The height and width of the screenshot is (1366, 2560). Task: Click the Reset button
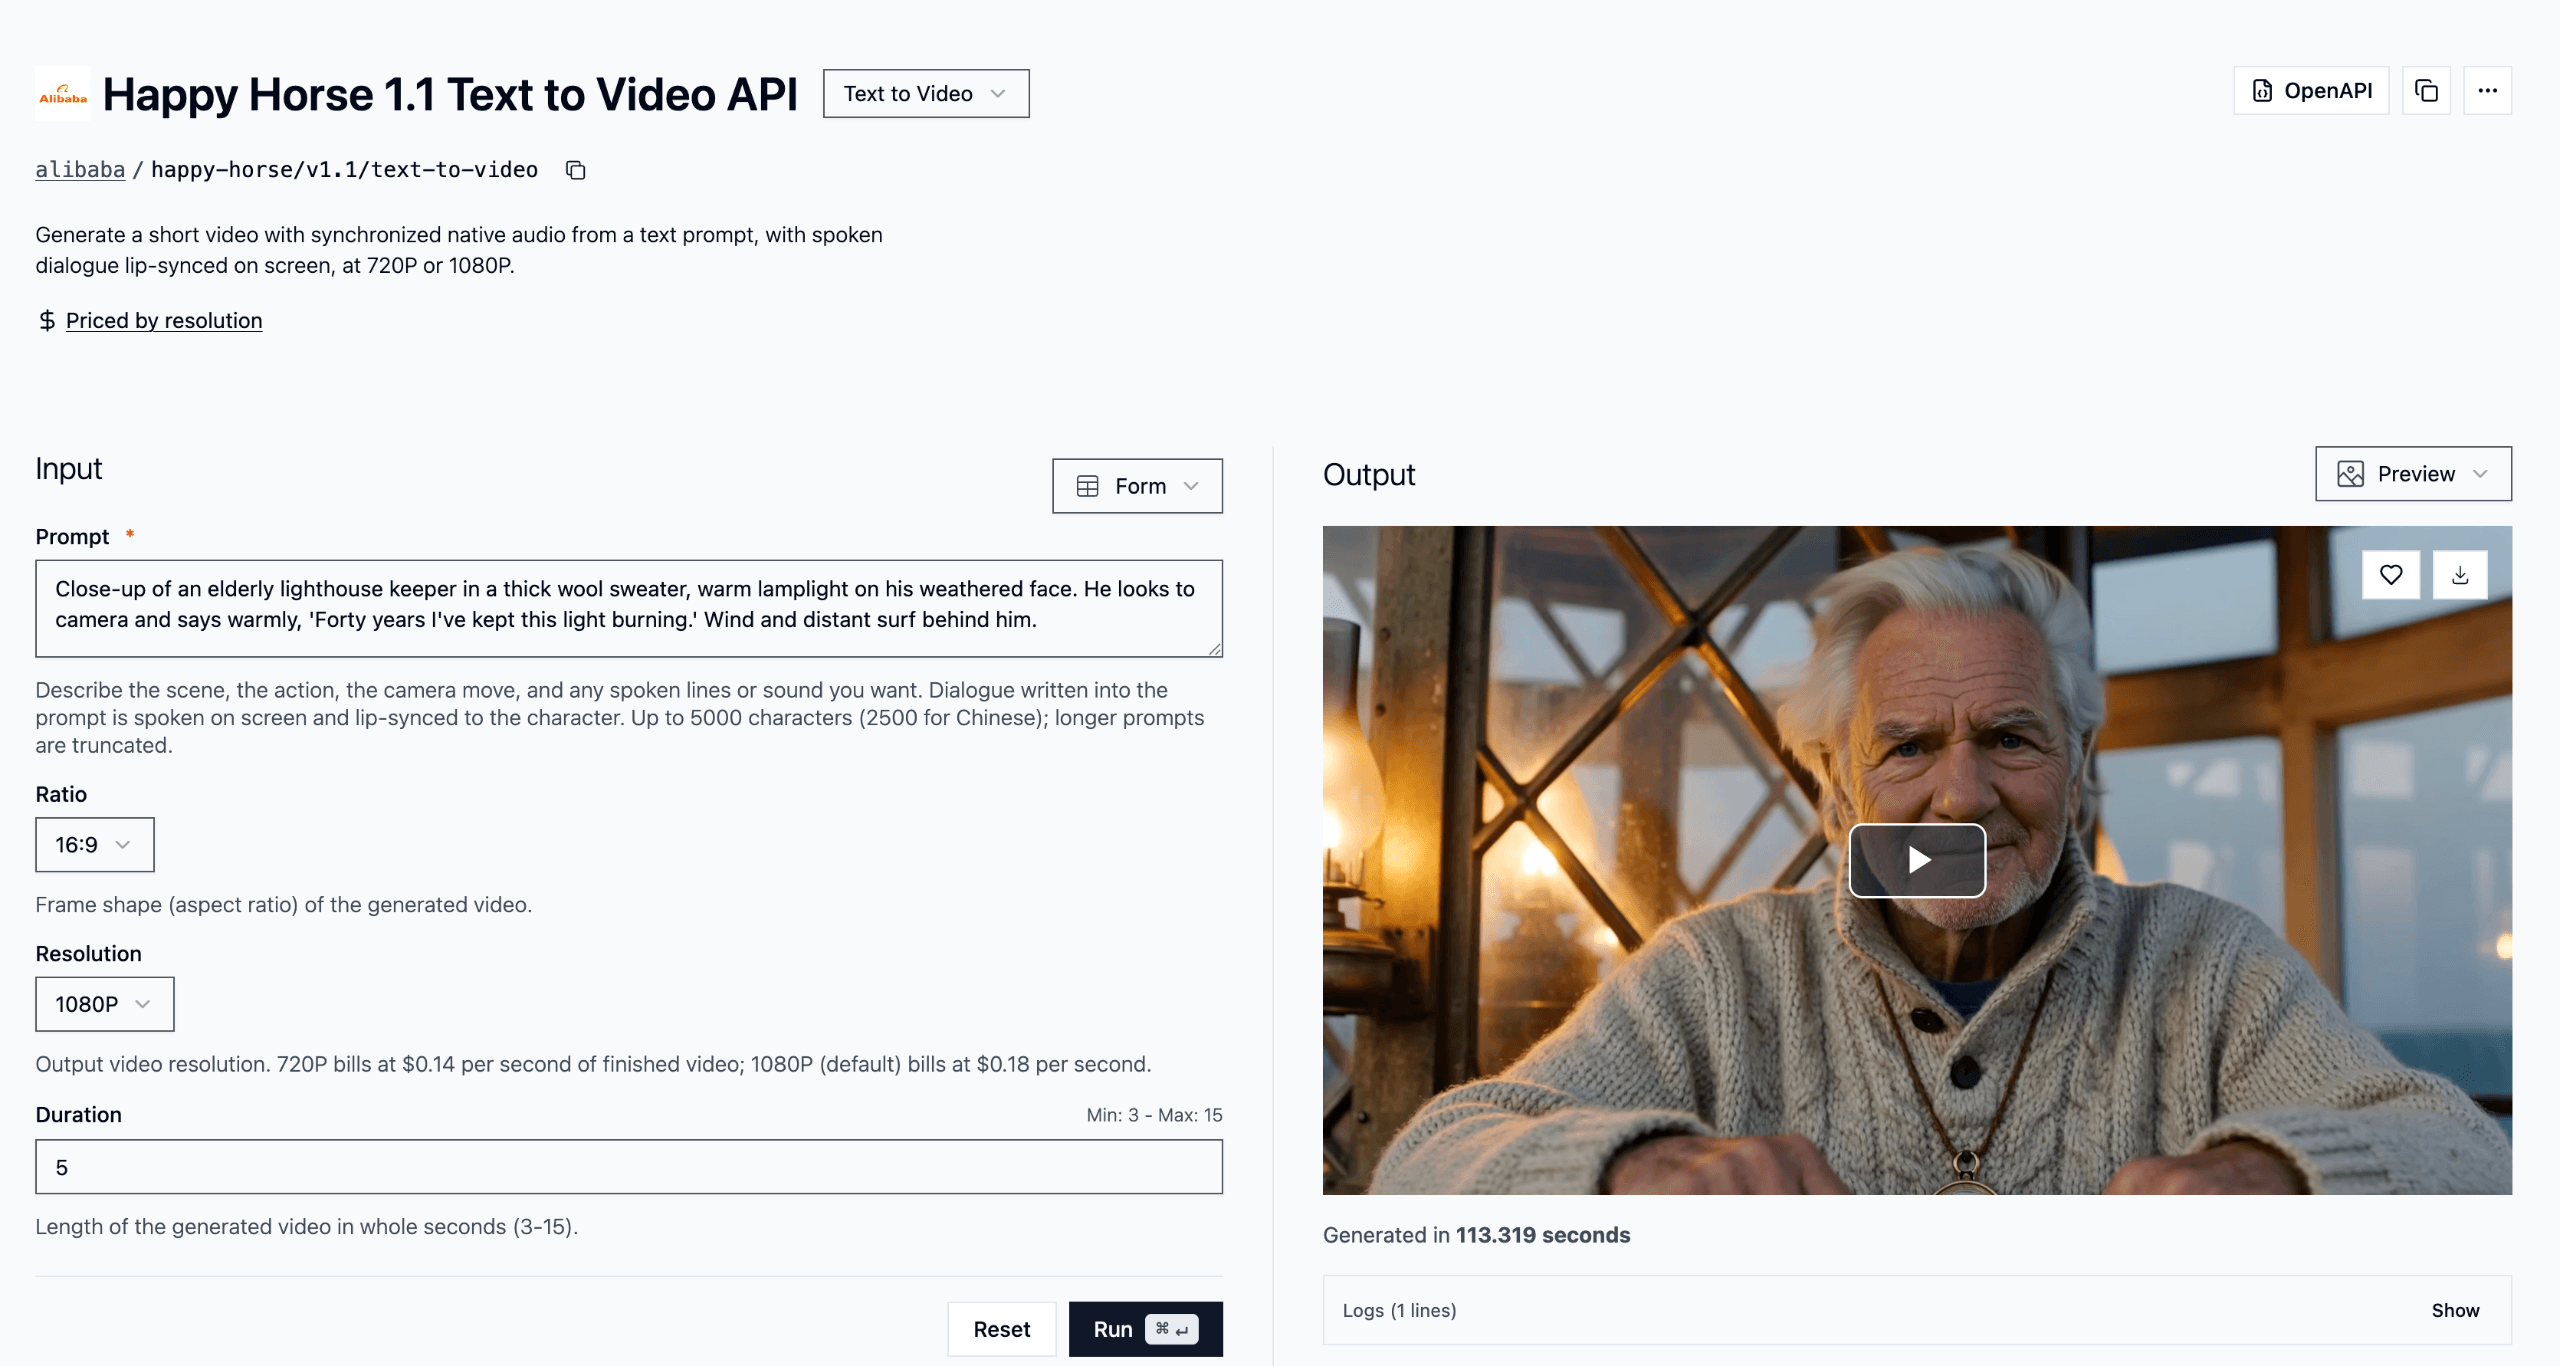coord(1001,1329)
